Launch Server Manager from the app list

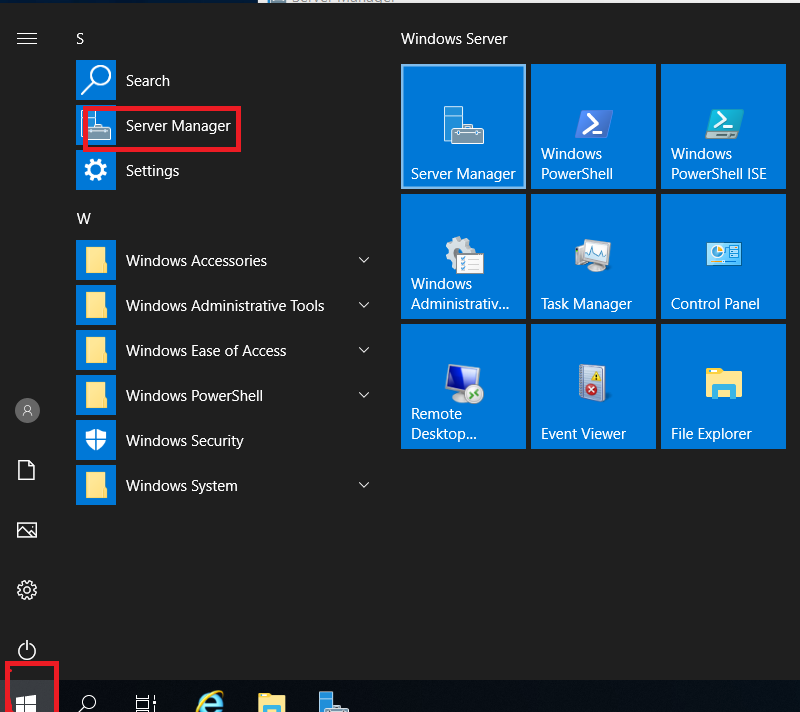(x=224, y=125)
